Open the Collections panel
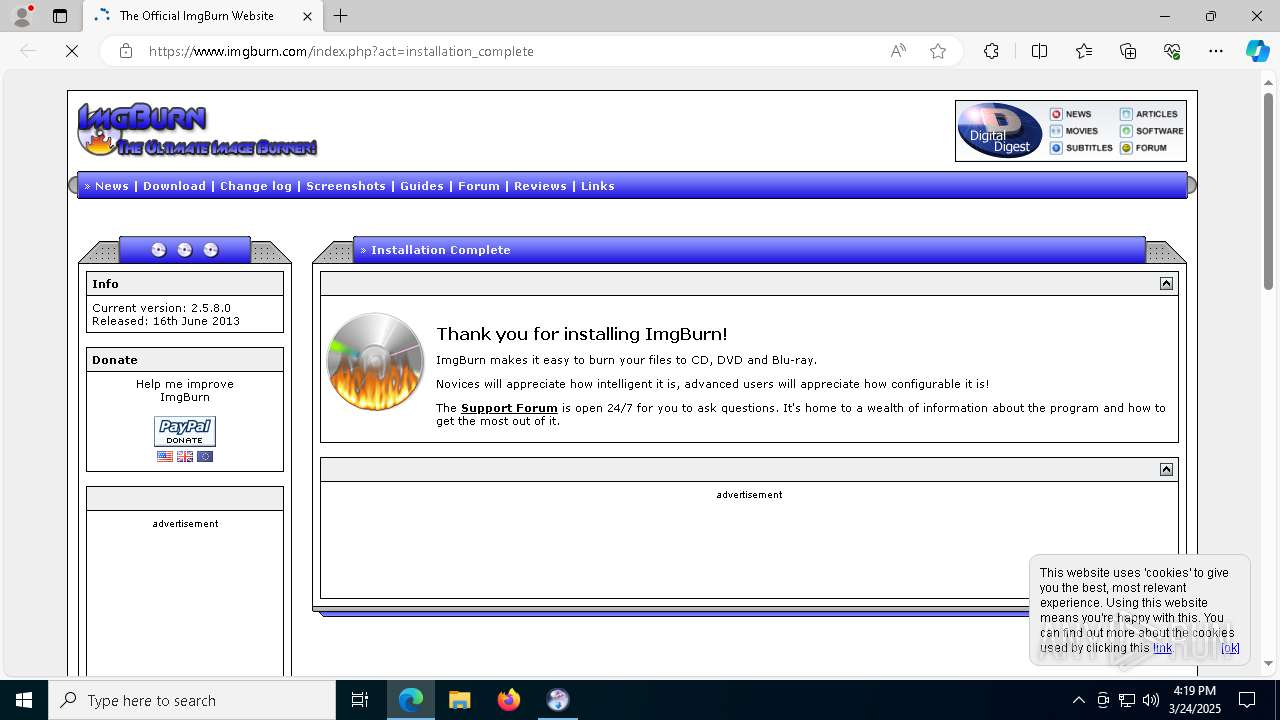This screenshot has height=720, width=1280. coord(1128,51)
